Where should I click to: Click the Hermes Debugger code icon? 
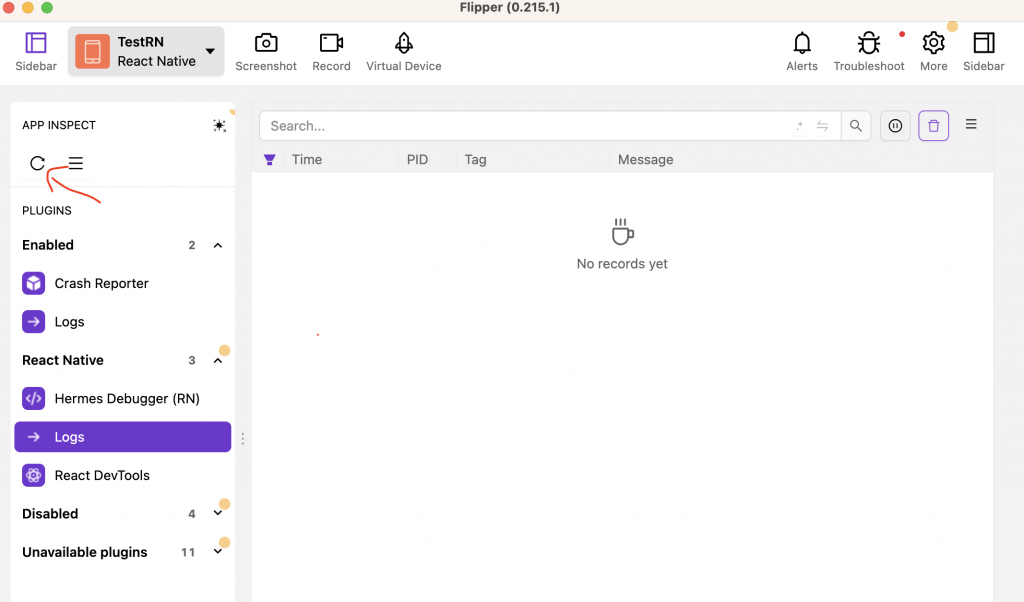pos(33,398)
